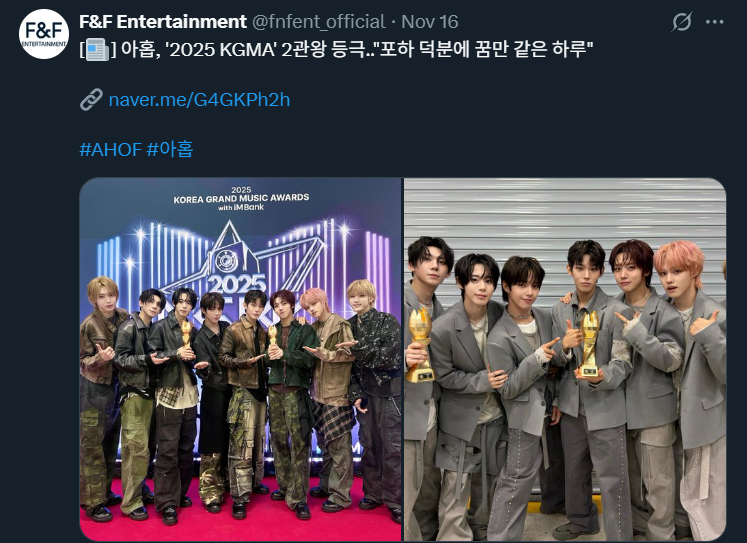Click the trophy held mid-group in gray suits photo
The height and width of the screenshot is (543, 747).
pyautogui.click(x=589, y=343)
